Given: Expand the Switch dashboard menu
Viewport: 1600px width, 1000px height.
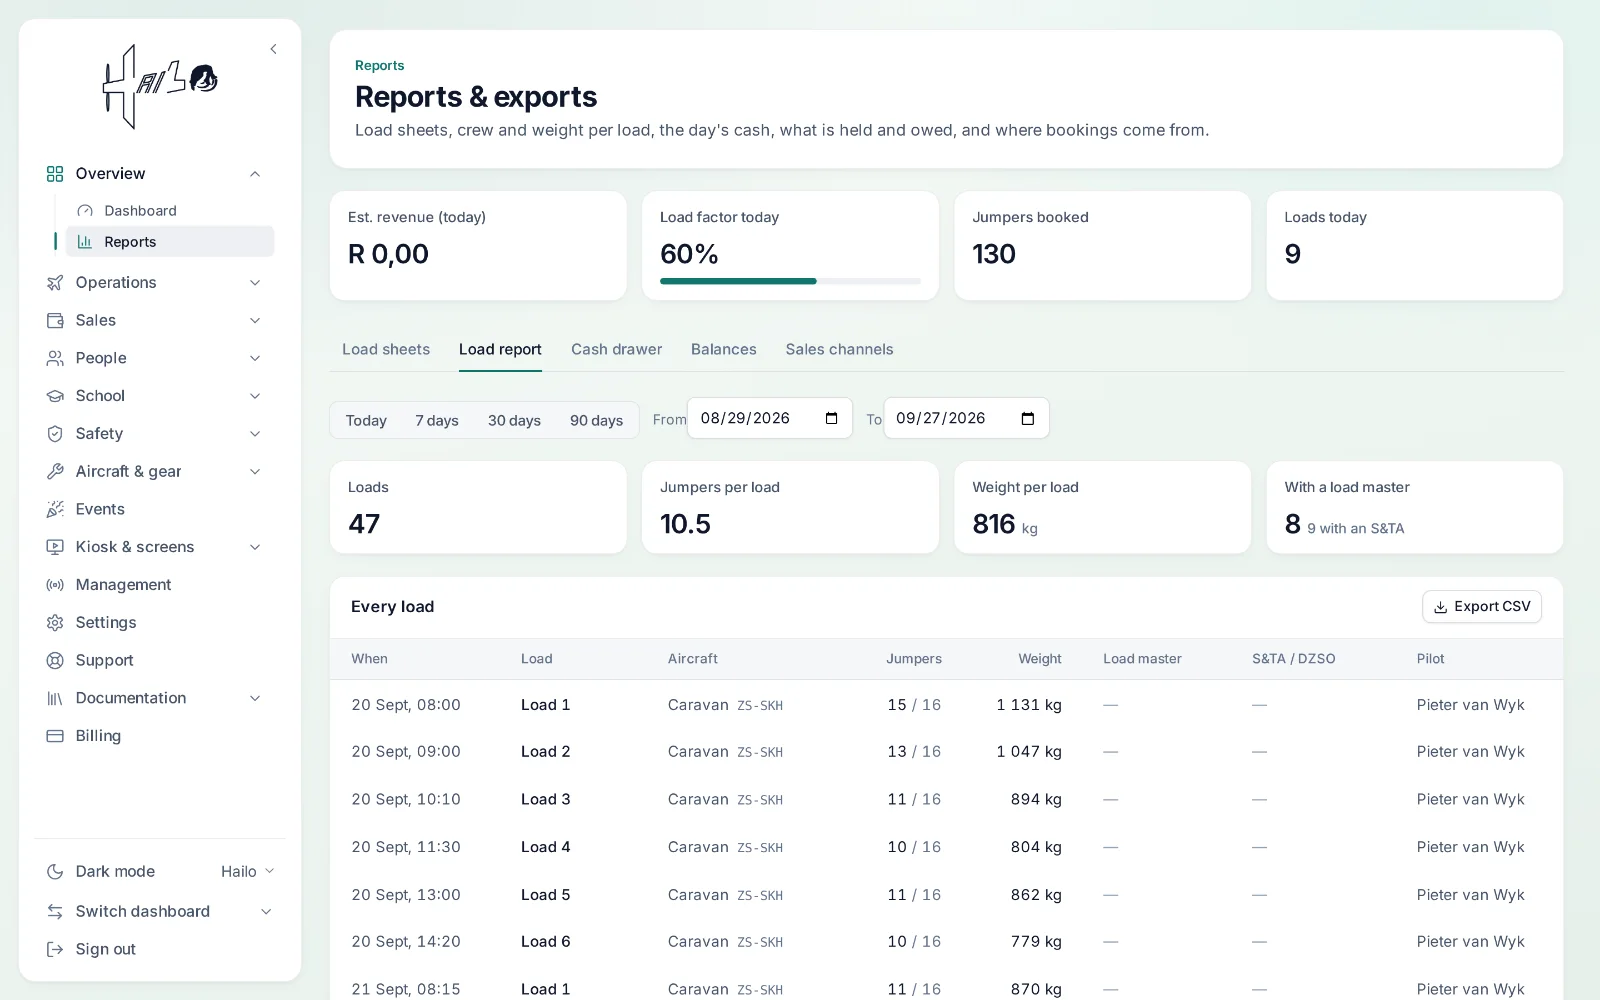Looking at the screenshot, I should click(x=160, y=912).
